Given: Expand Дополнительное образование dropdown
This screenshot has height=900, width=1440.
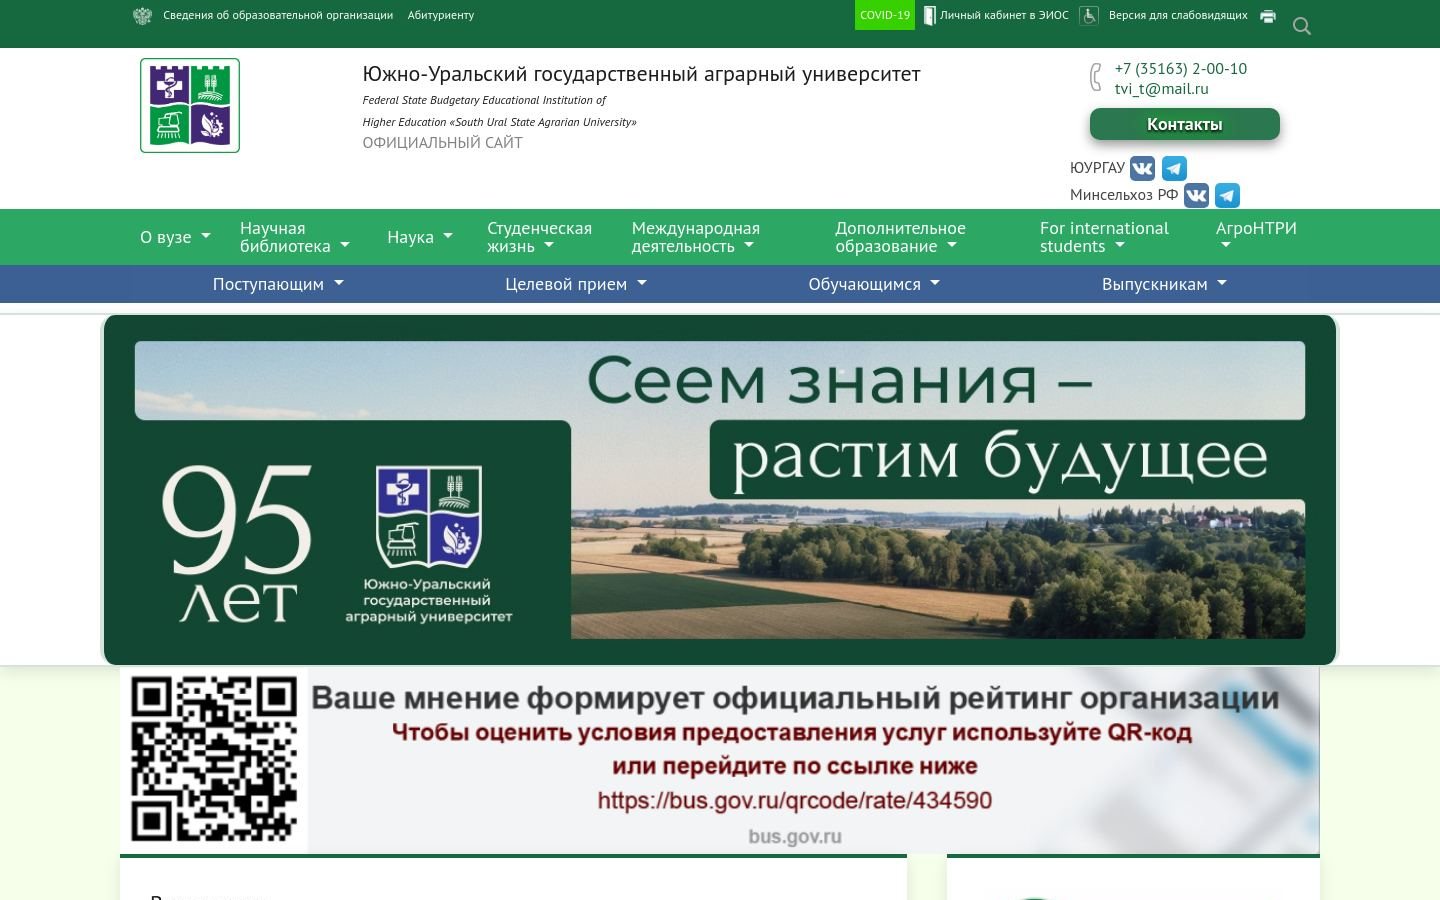Looking at the screenshot, I should 901,237.
